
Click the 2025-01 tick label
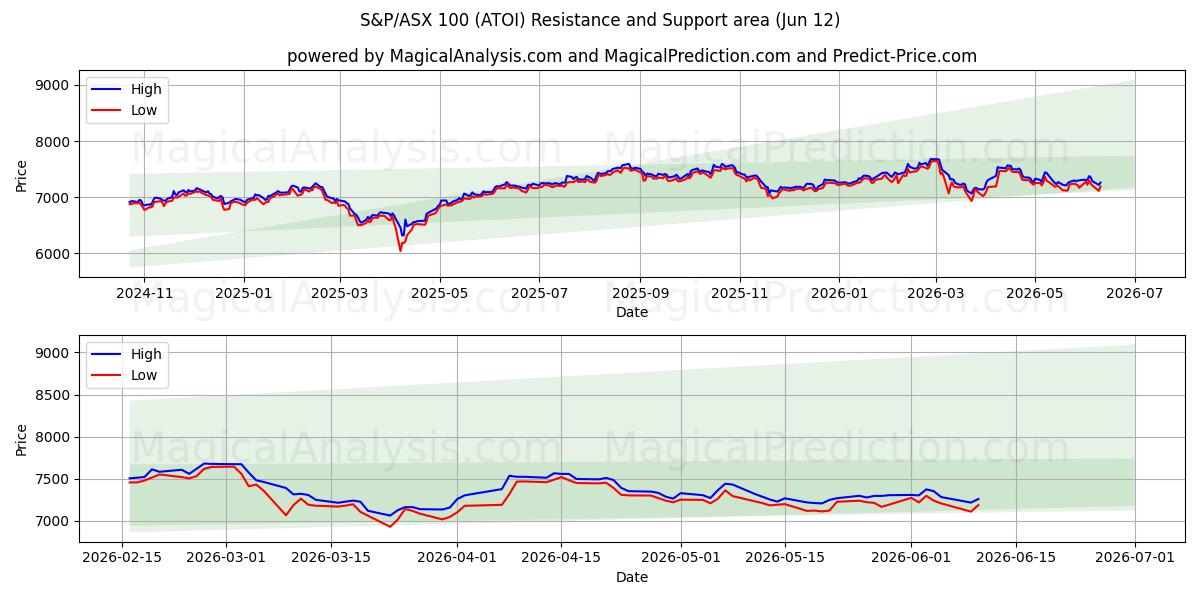[x=244, y=293]
